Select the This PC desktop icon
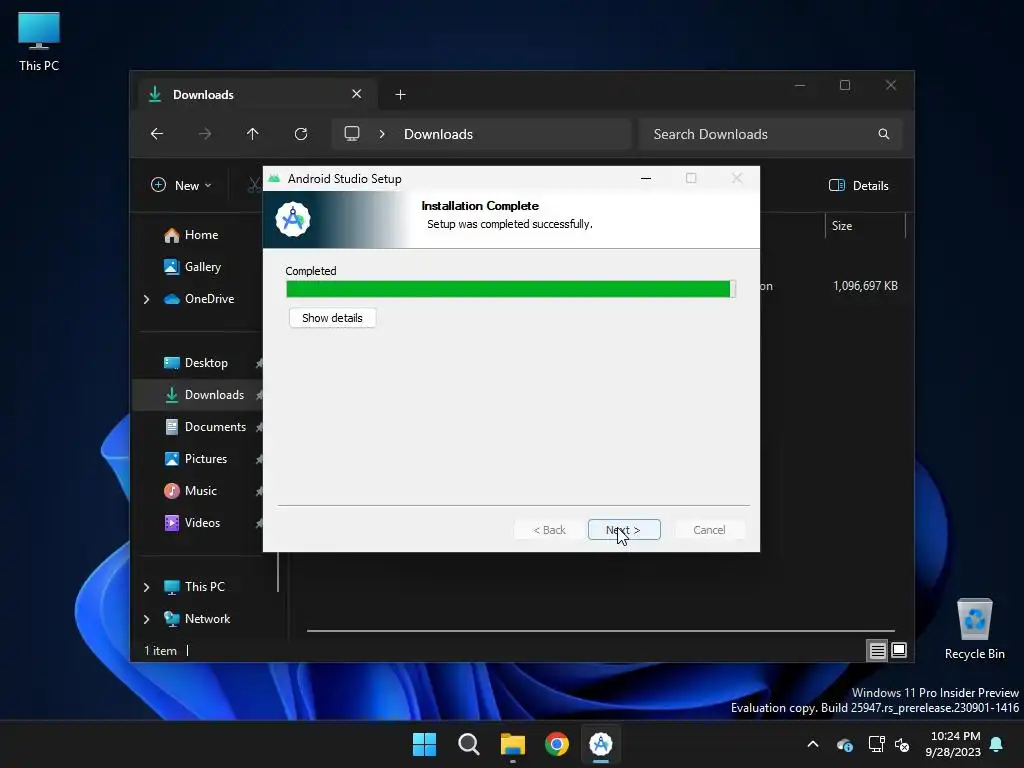 39,41
